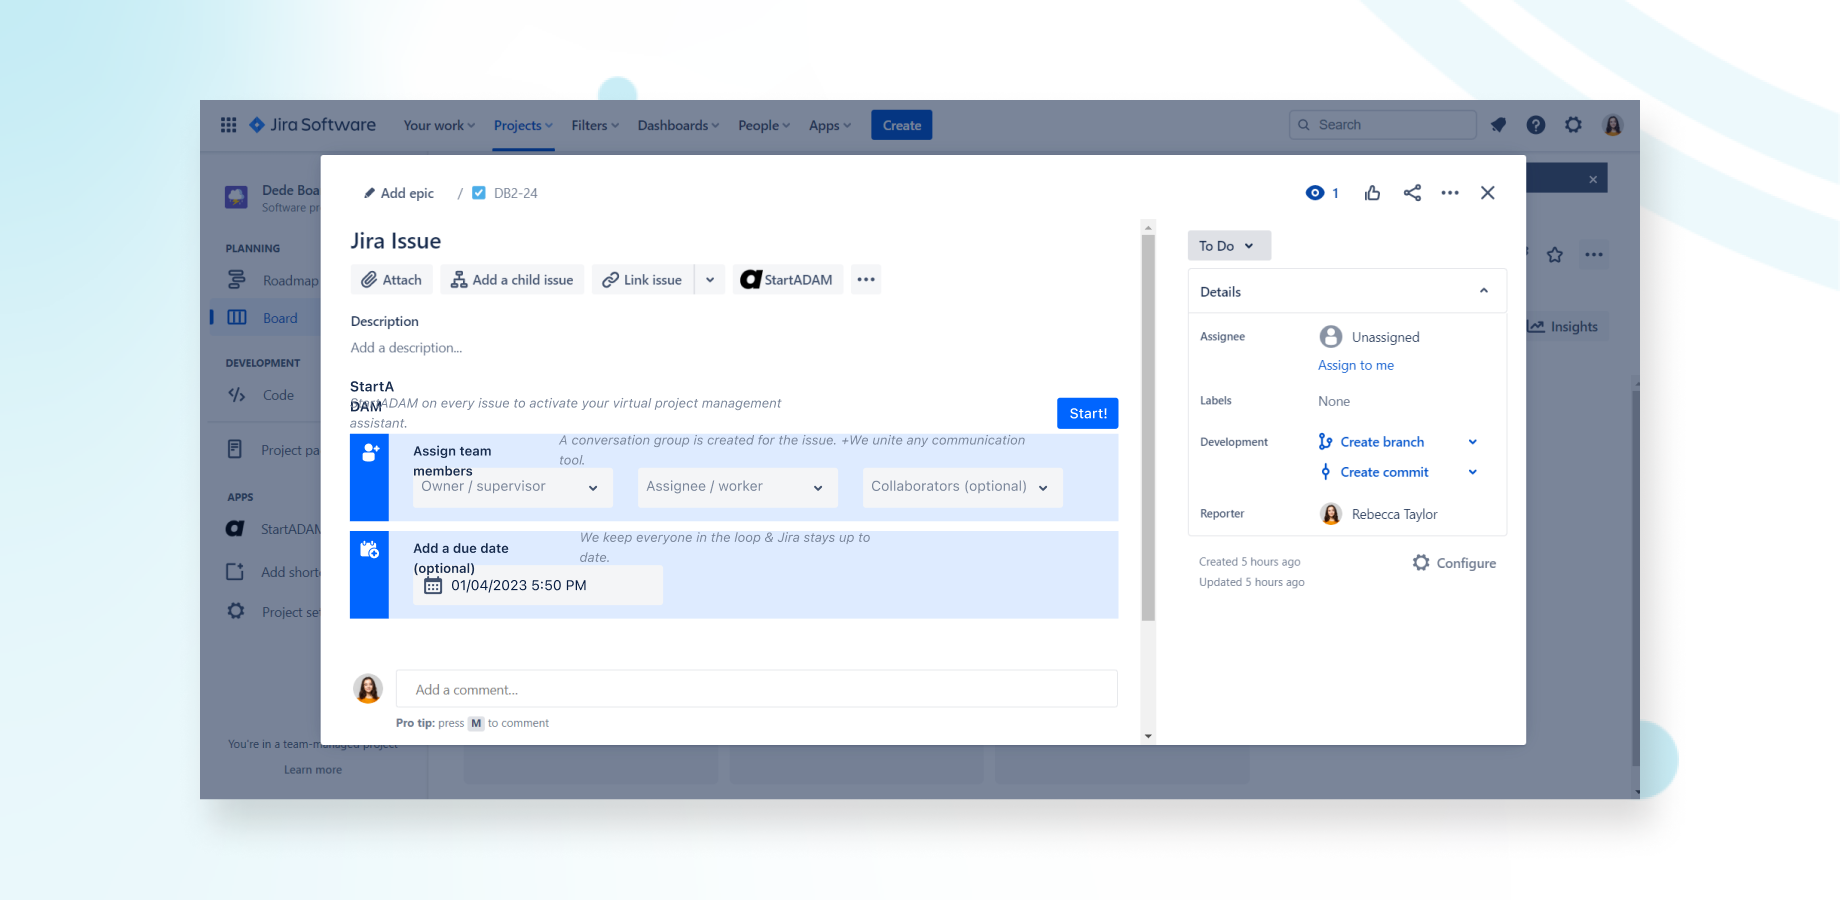Image resolution: width=1840 pixels, height=900 pixels.
Task: Click the Search box
Action: (x=1383, y=125)
